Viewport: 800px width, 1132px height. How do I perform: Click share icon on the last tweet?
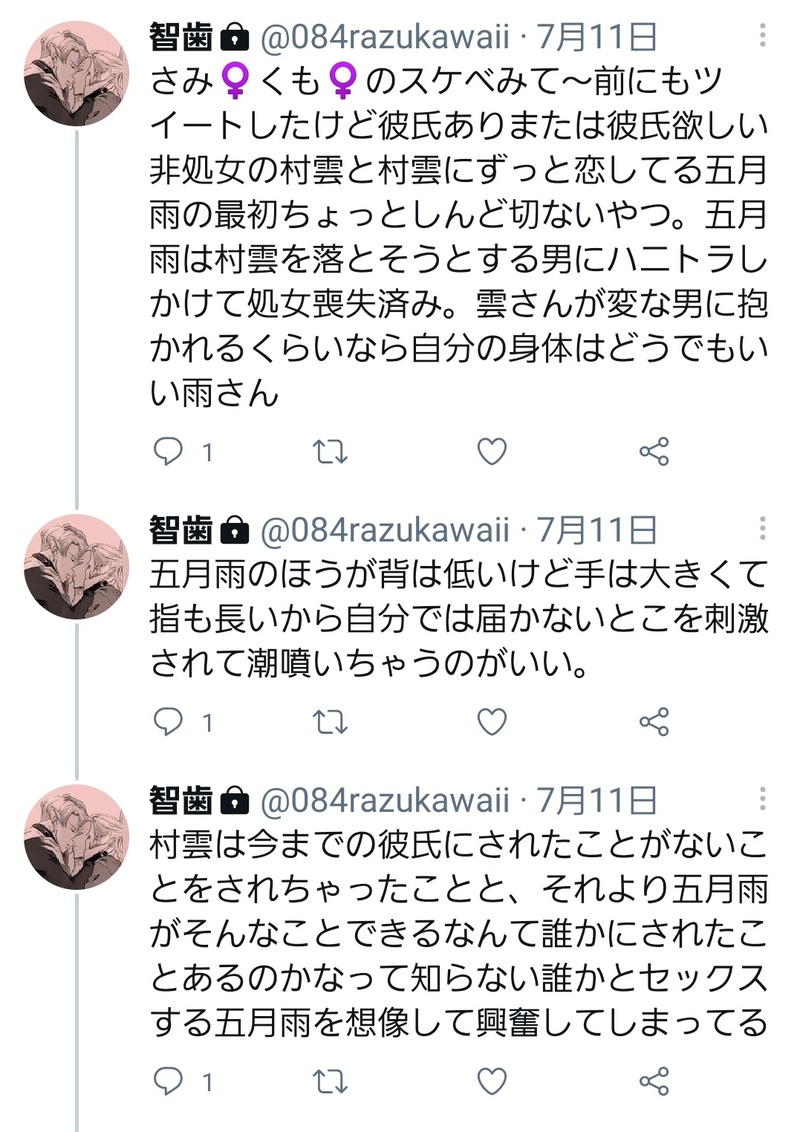[x=653, y=1080]
